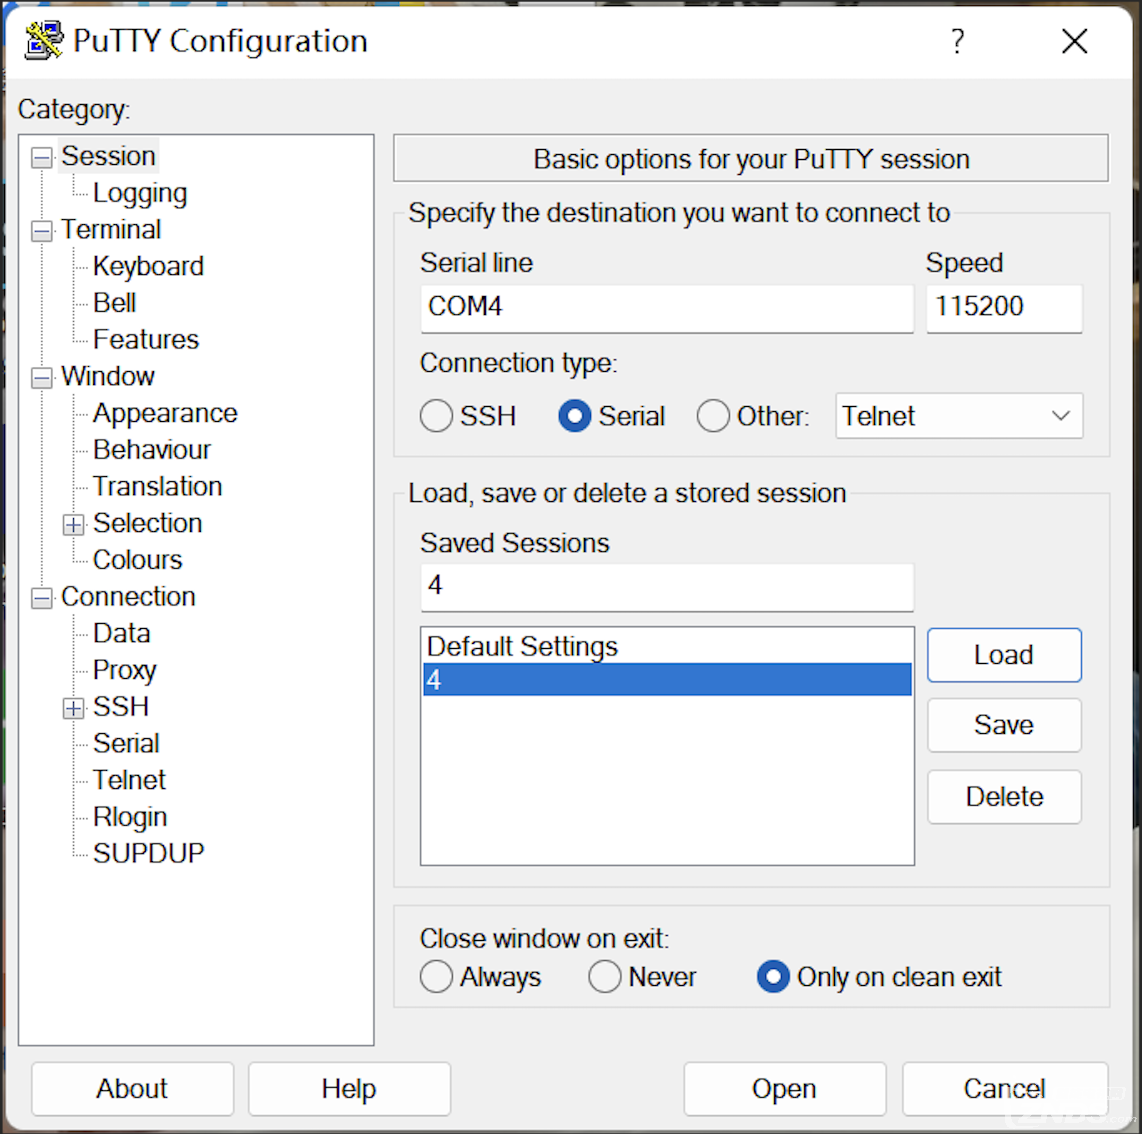Select the SSH connection type radio button

click(436, 416)
